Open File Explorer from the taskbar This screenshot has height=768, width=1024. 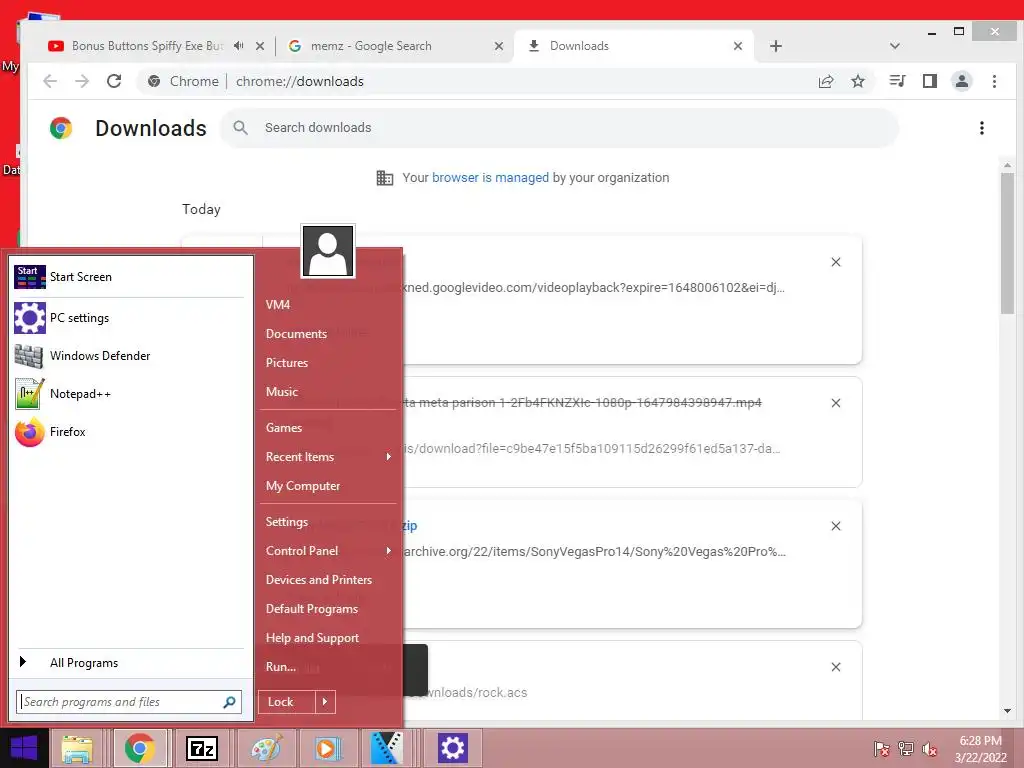(x=77, y=748)
